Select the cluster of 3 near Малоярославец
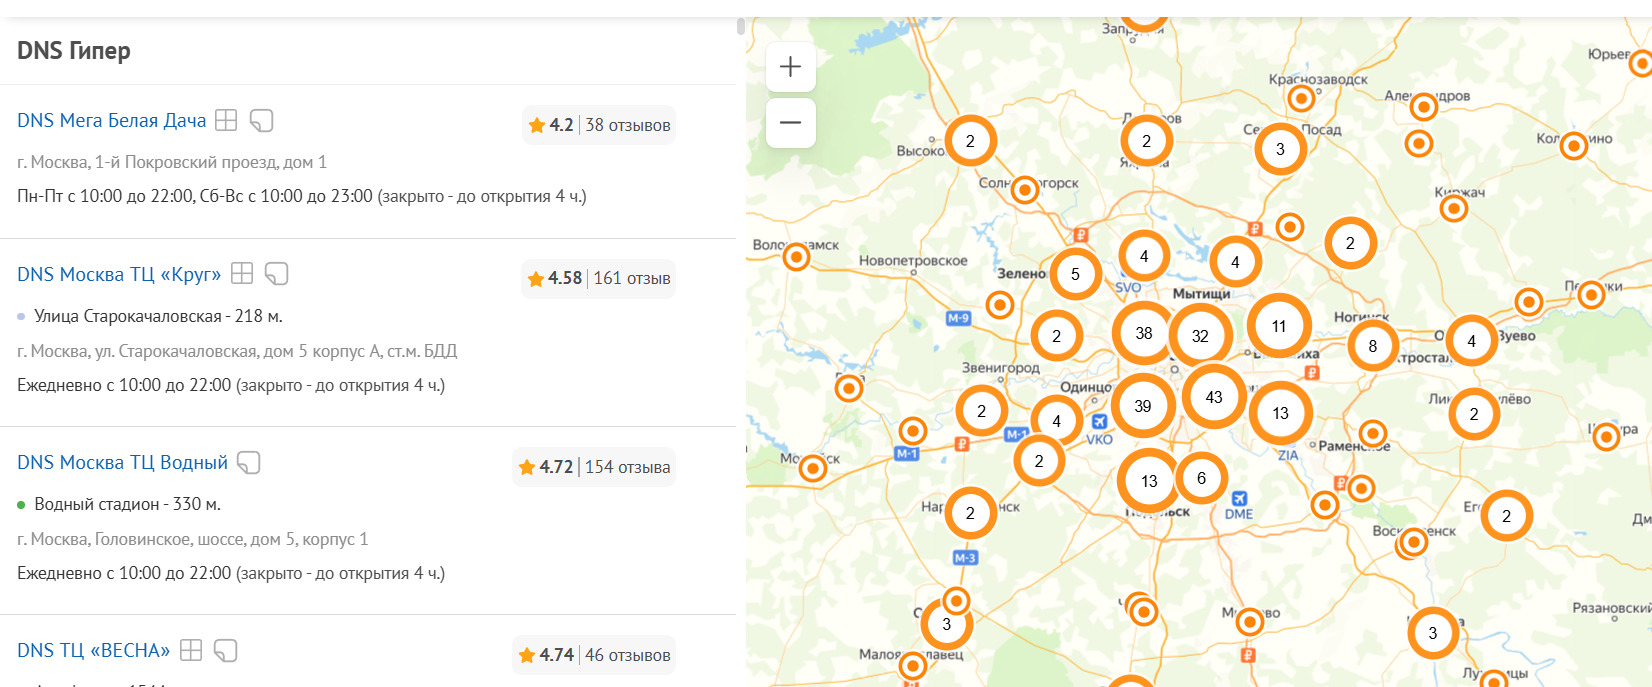The height and width of the screenshot is (687, 1652). pyautogui.click(x=946, y=624)
